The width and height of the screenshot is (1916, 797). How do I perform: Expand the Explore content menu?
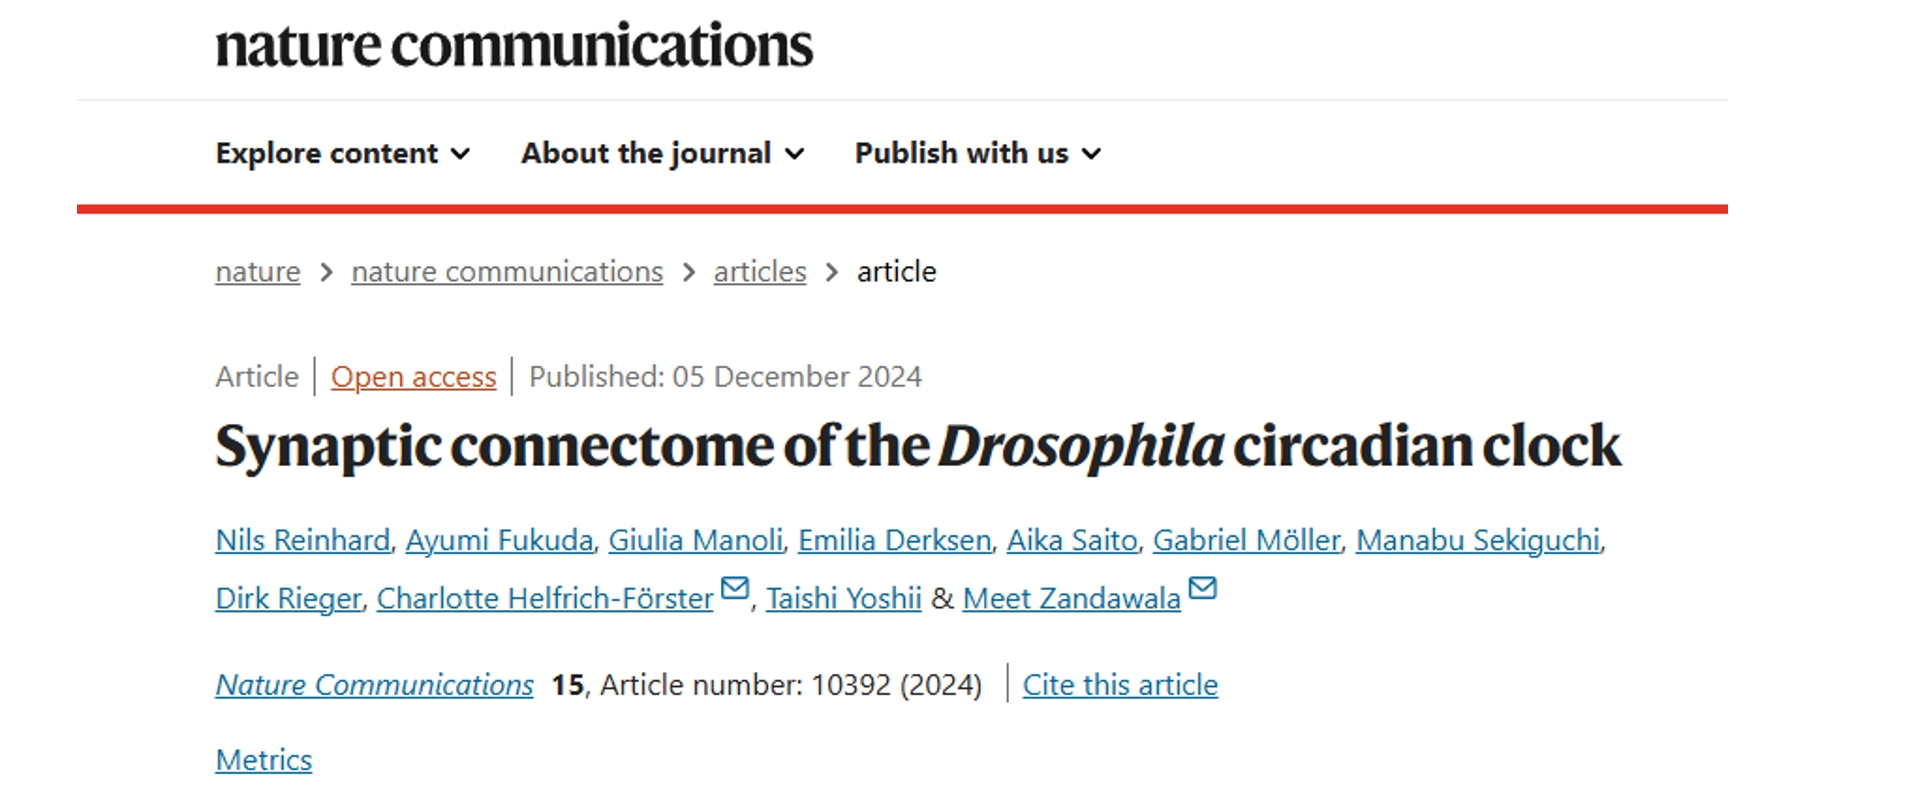343,153
